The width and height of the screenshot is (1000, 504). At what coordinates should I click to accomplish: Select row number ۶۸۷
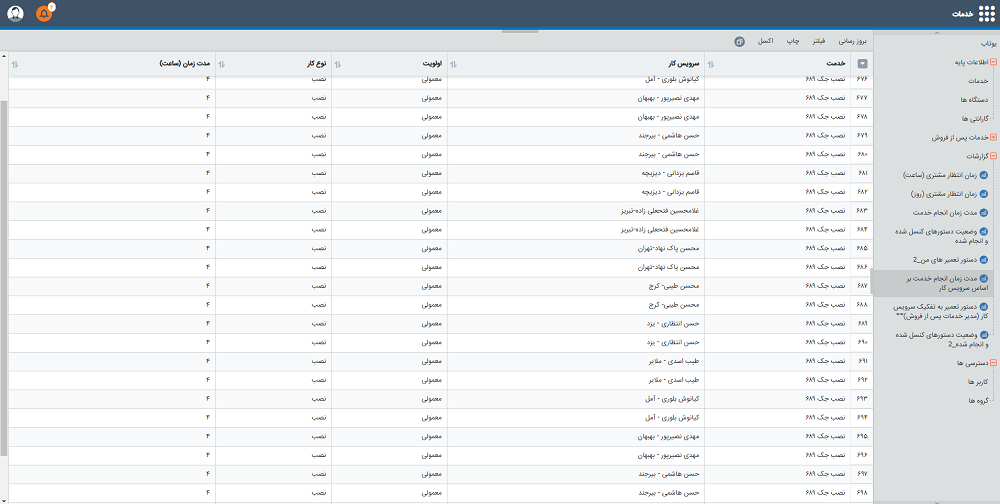tap(863, 286)
